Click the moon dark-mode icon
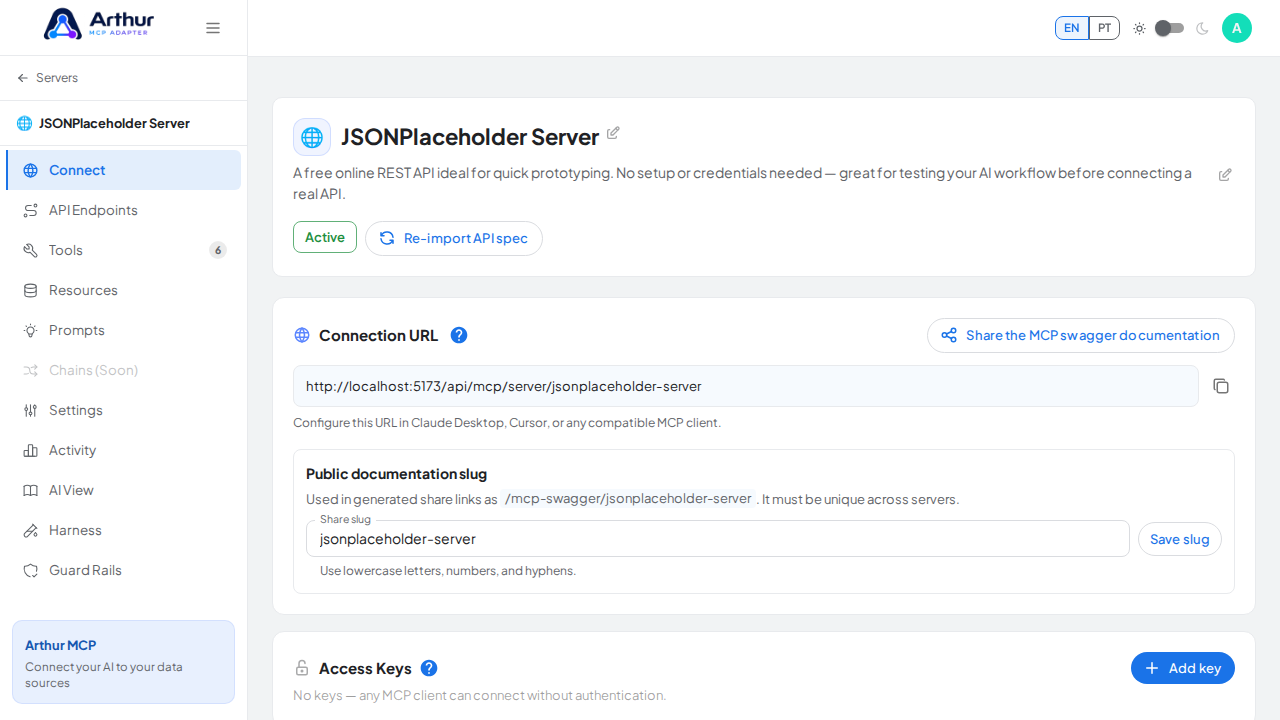The image size is (1280, 720). click(1202, 28)
